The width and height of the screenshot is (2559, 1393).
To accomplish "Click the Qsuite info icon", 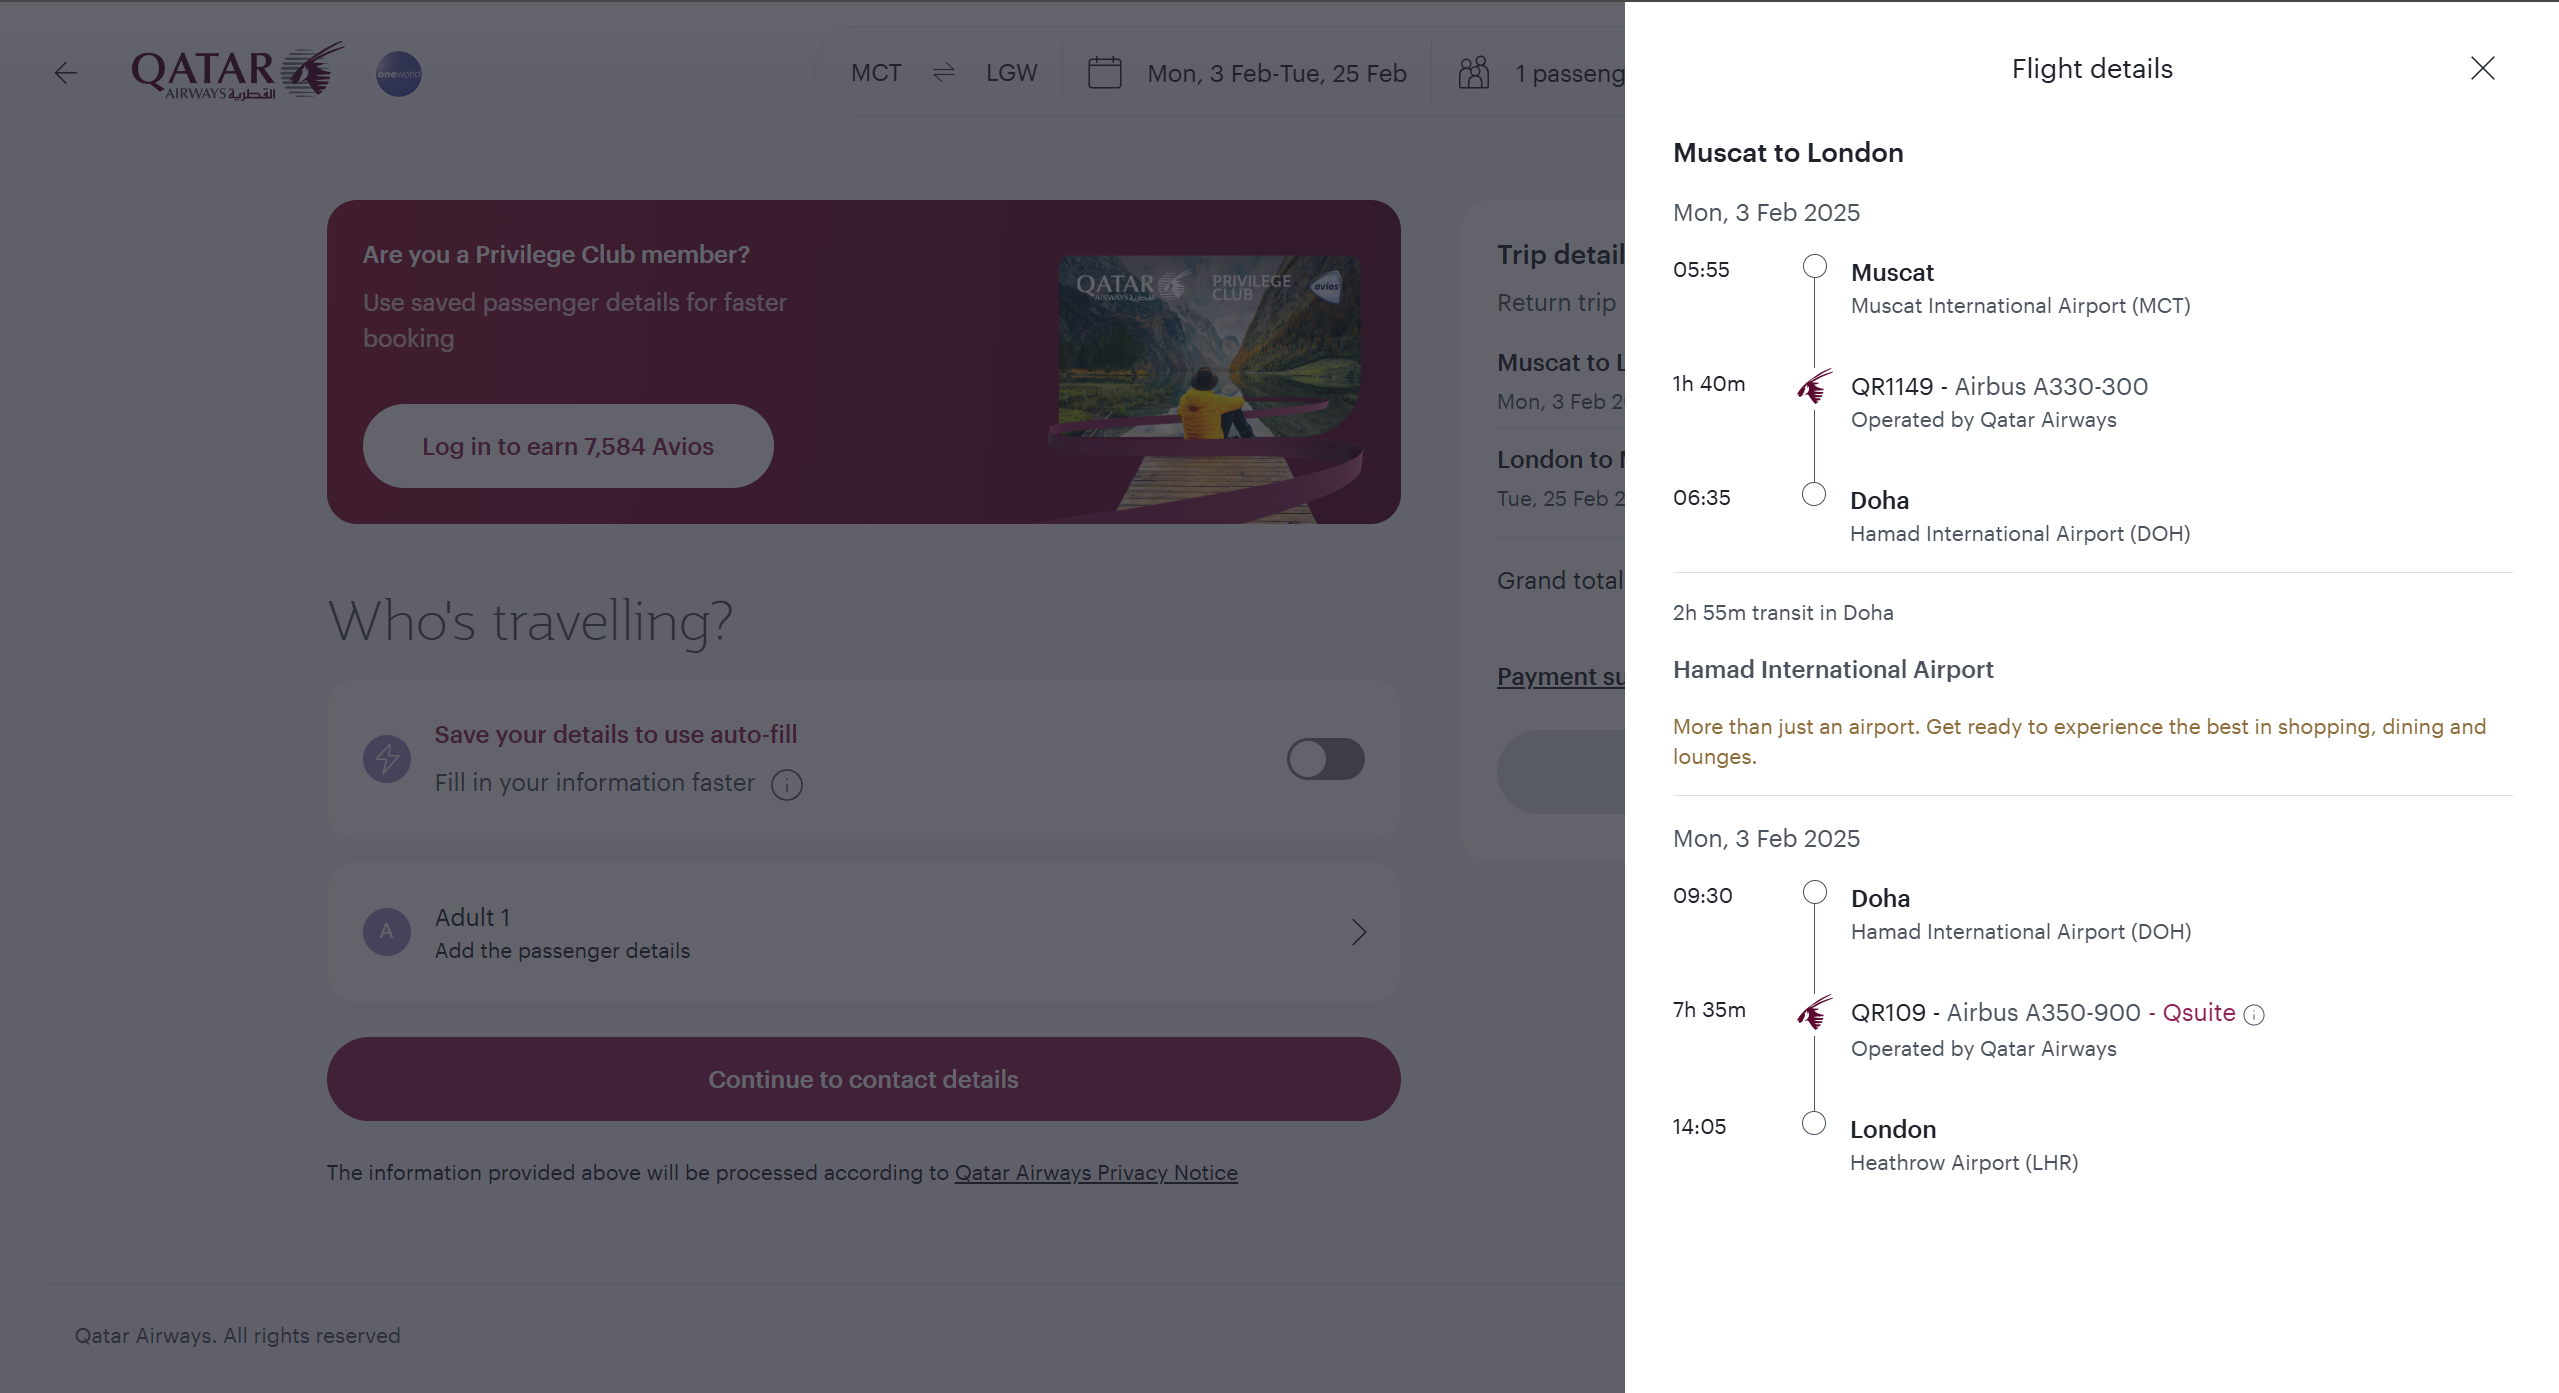I will click(x=2254, y=1015).
